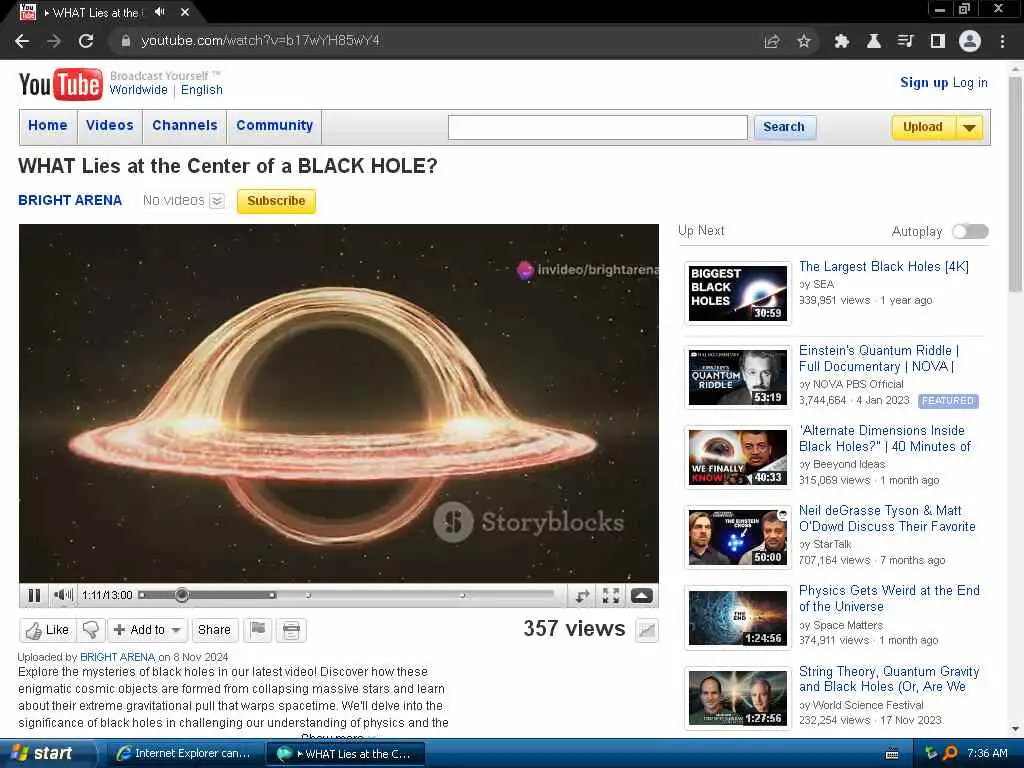Dislike the video with thumbs-down icon
This screenshot has height=768, width=1024.
click(x=91, y=630)
